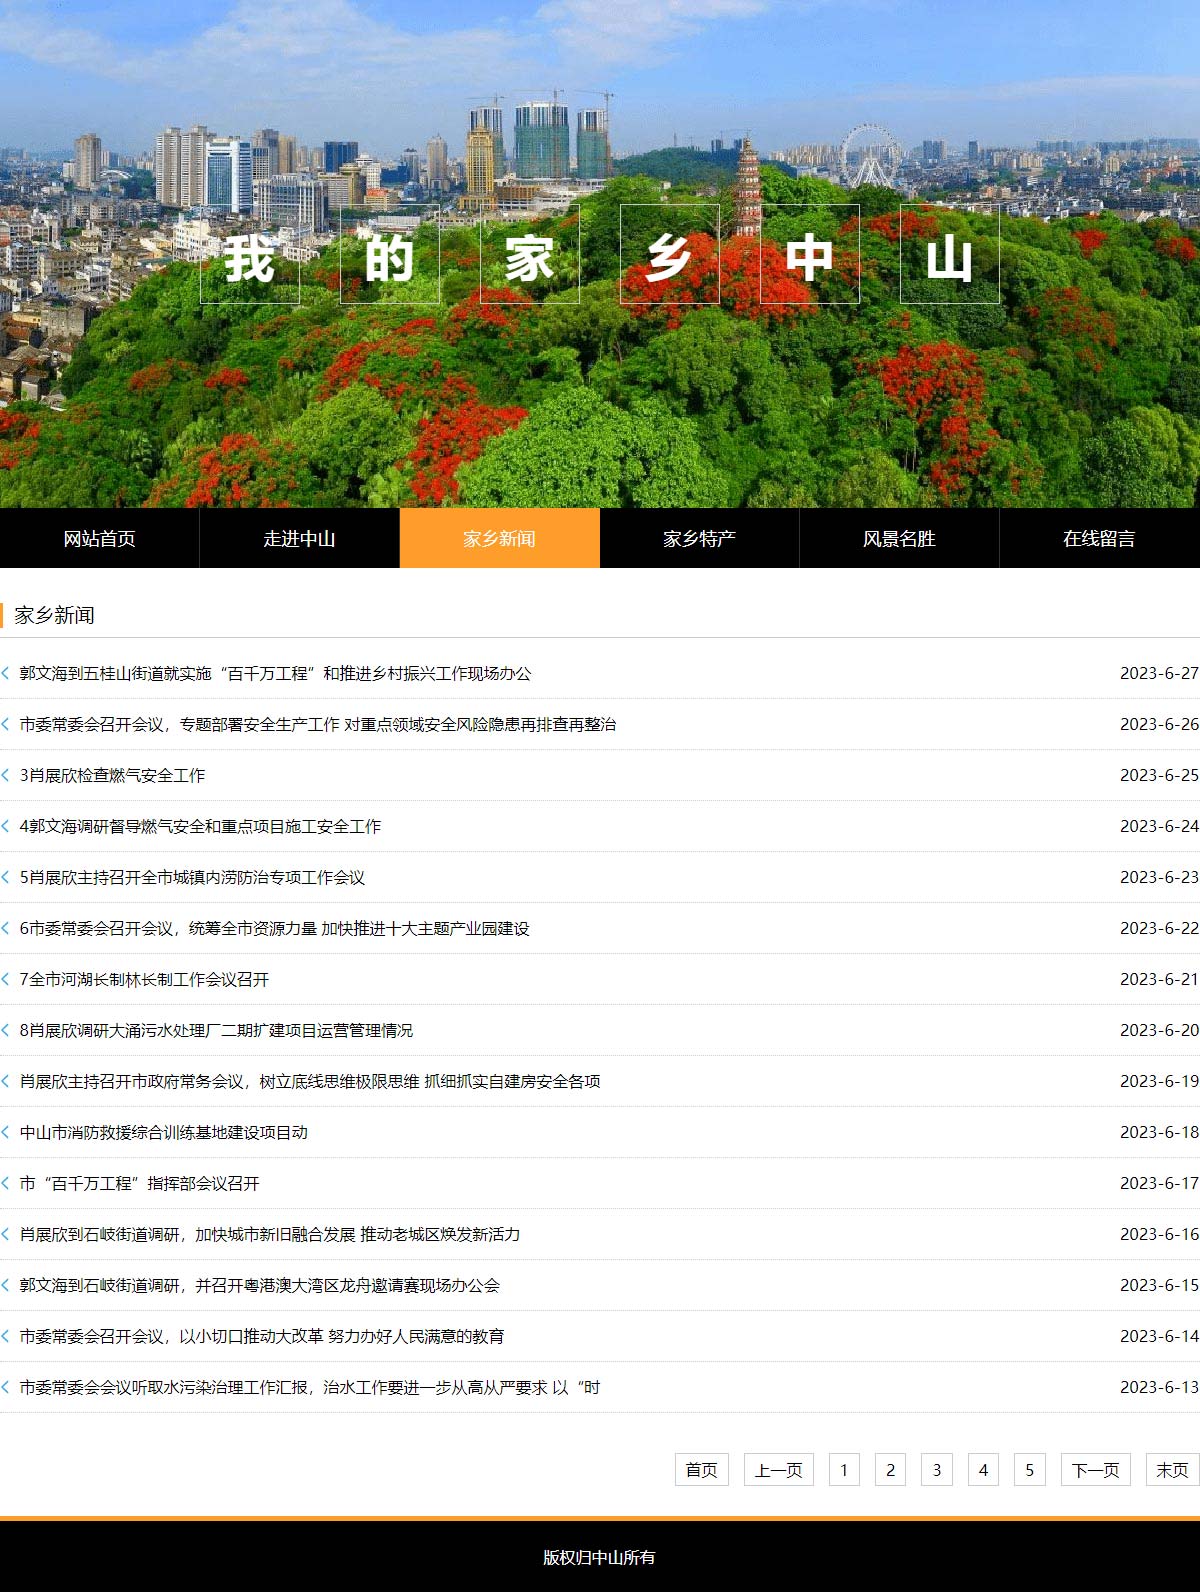Open 8肖展欣调研大涌污水处理厂 article
Screen dimensions: 1200x1592
coord(216,1031)
